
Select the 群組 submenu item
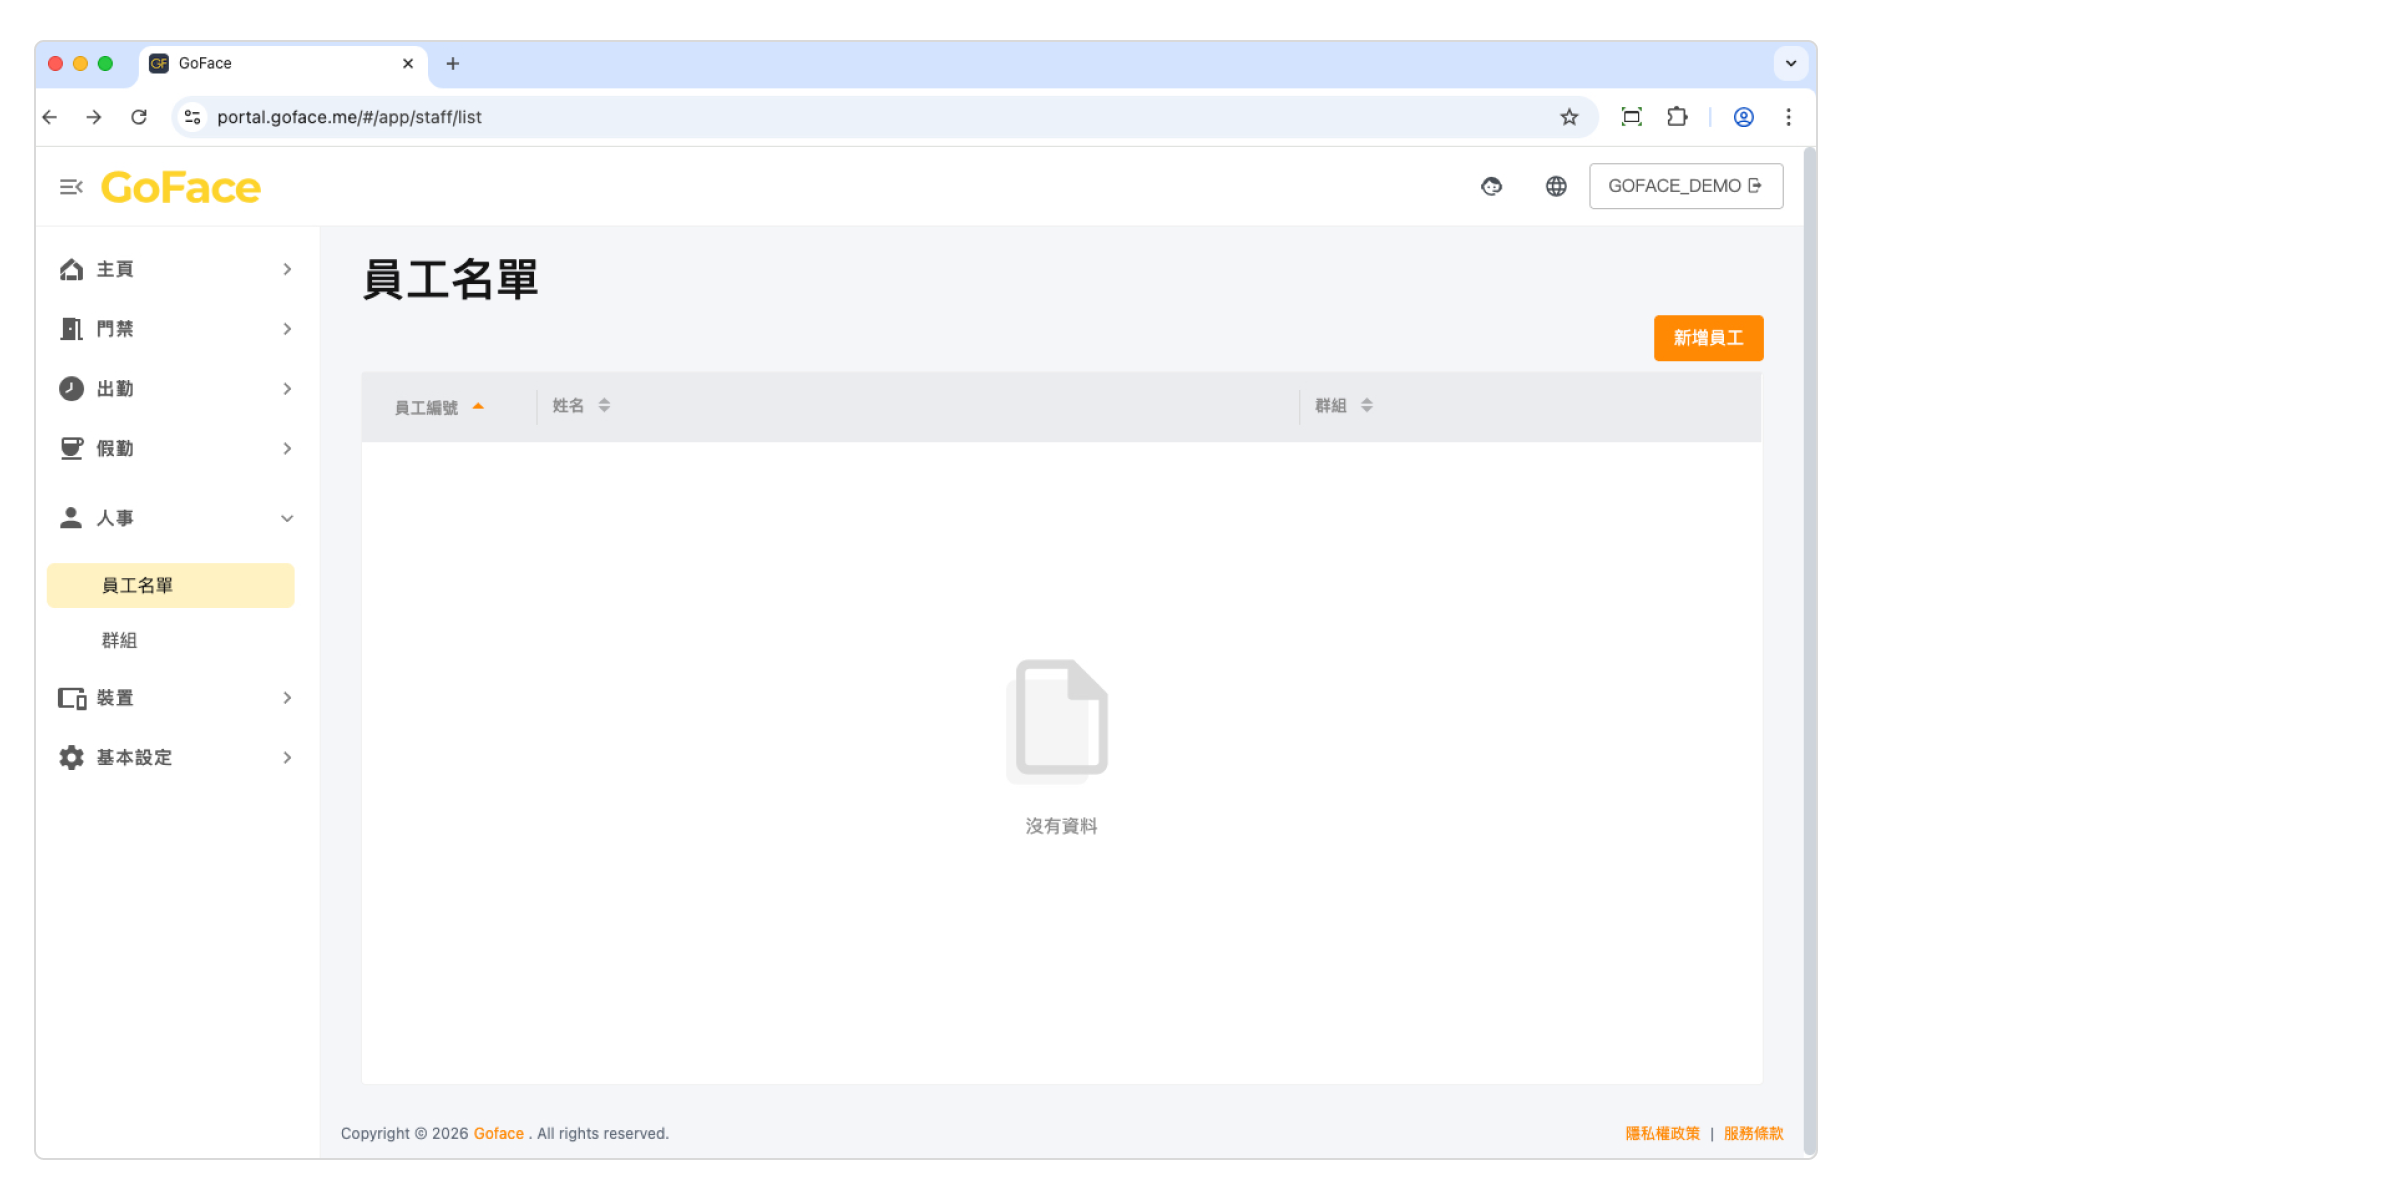(119, 640)
